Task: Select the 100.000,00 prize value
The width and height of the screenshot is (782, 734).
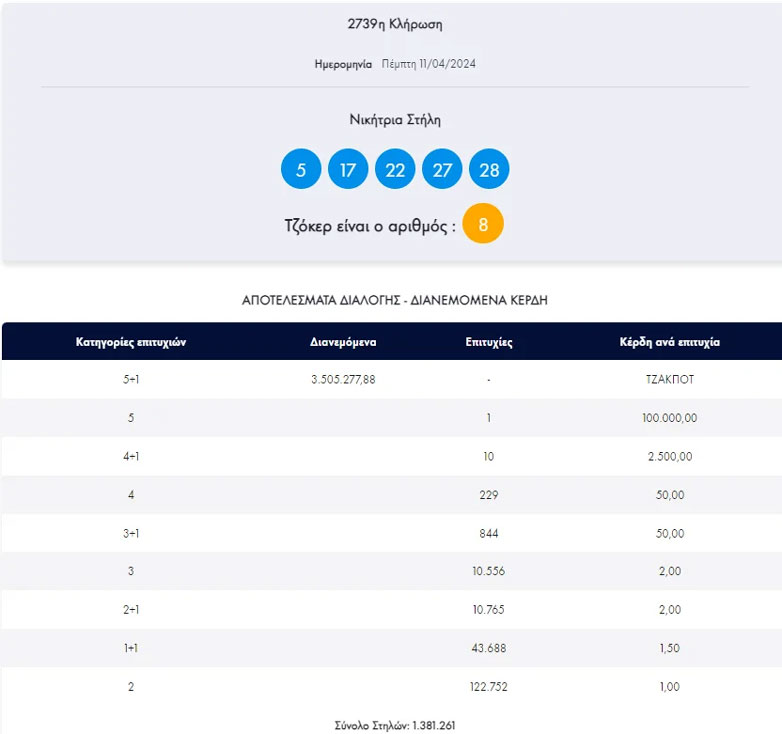Action: (x=670, y=418)
